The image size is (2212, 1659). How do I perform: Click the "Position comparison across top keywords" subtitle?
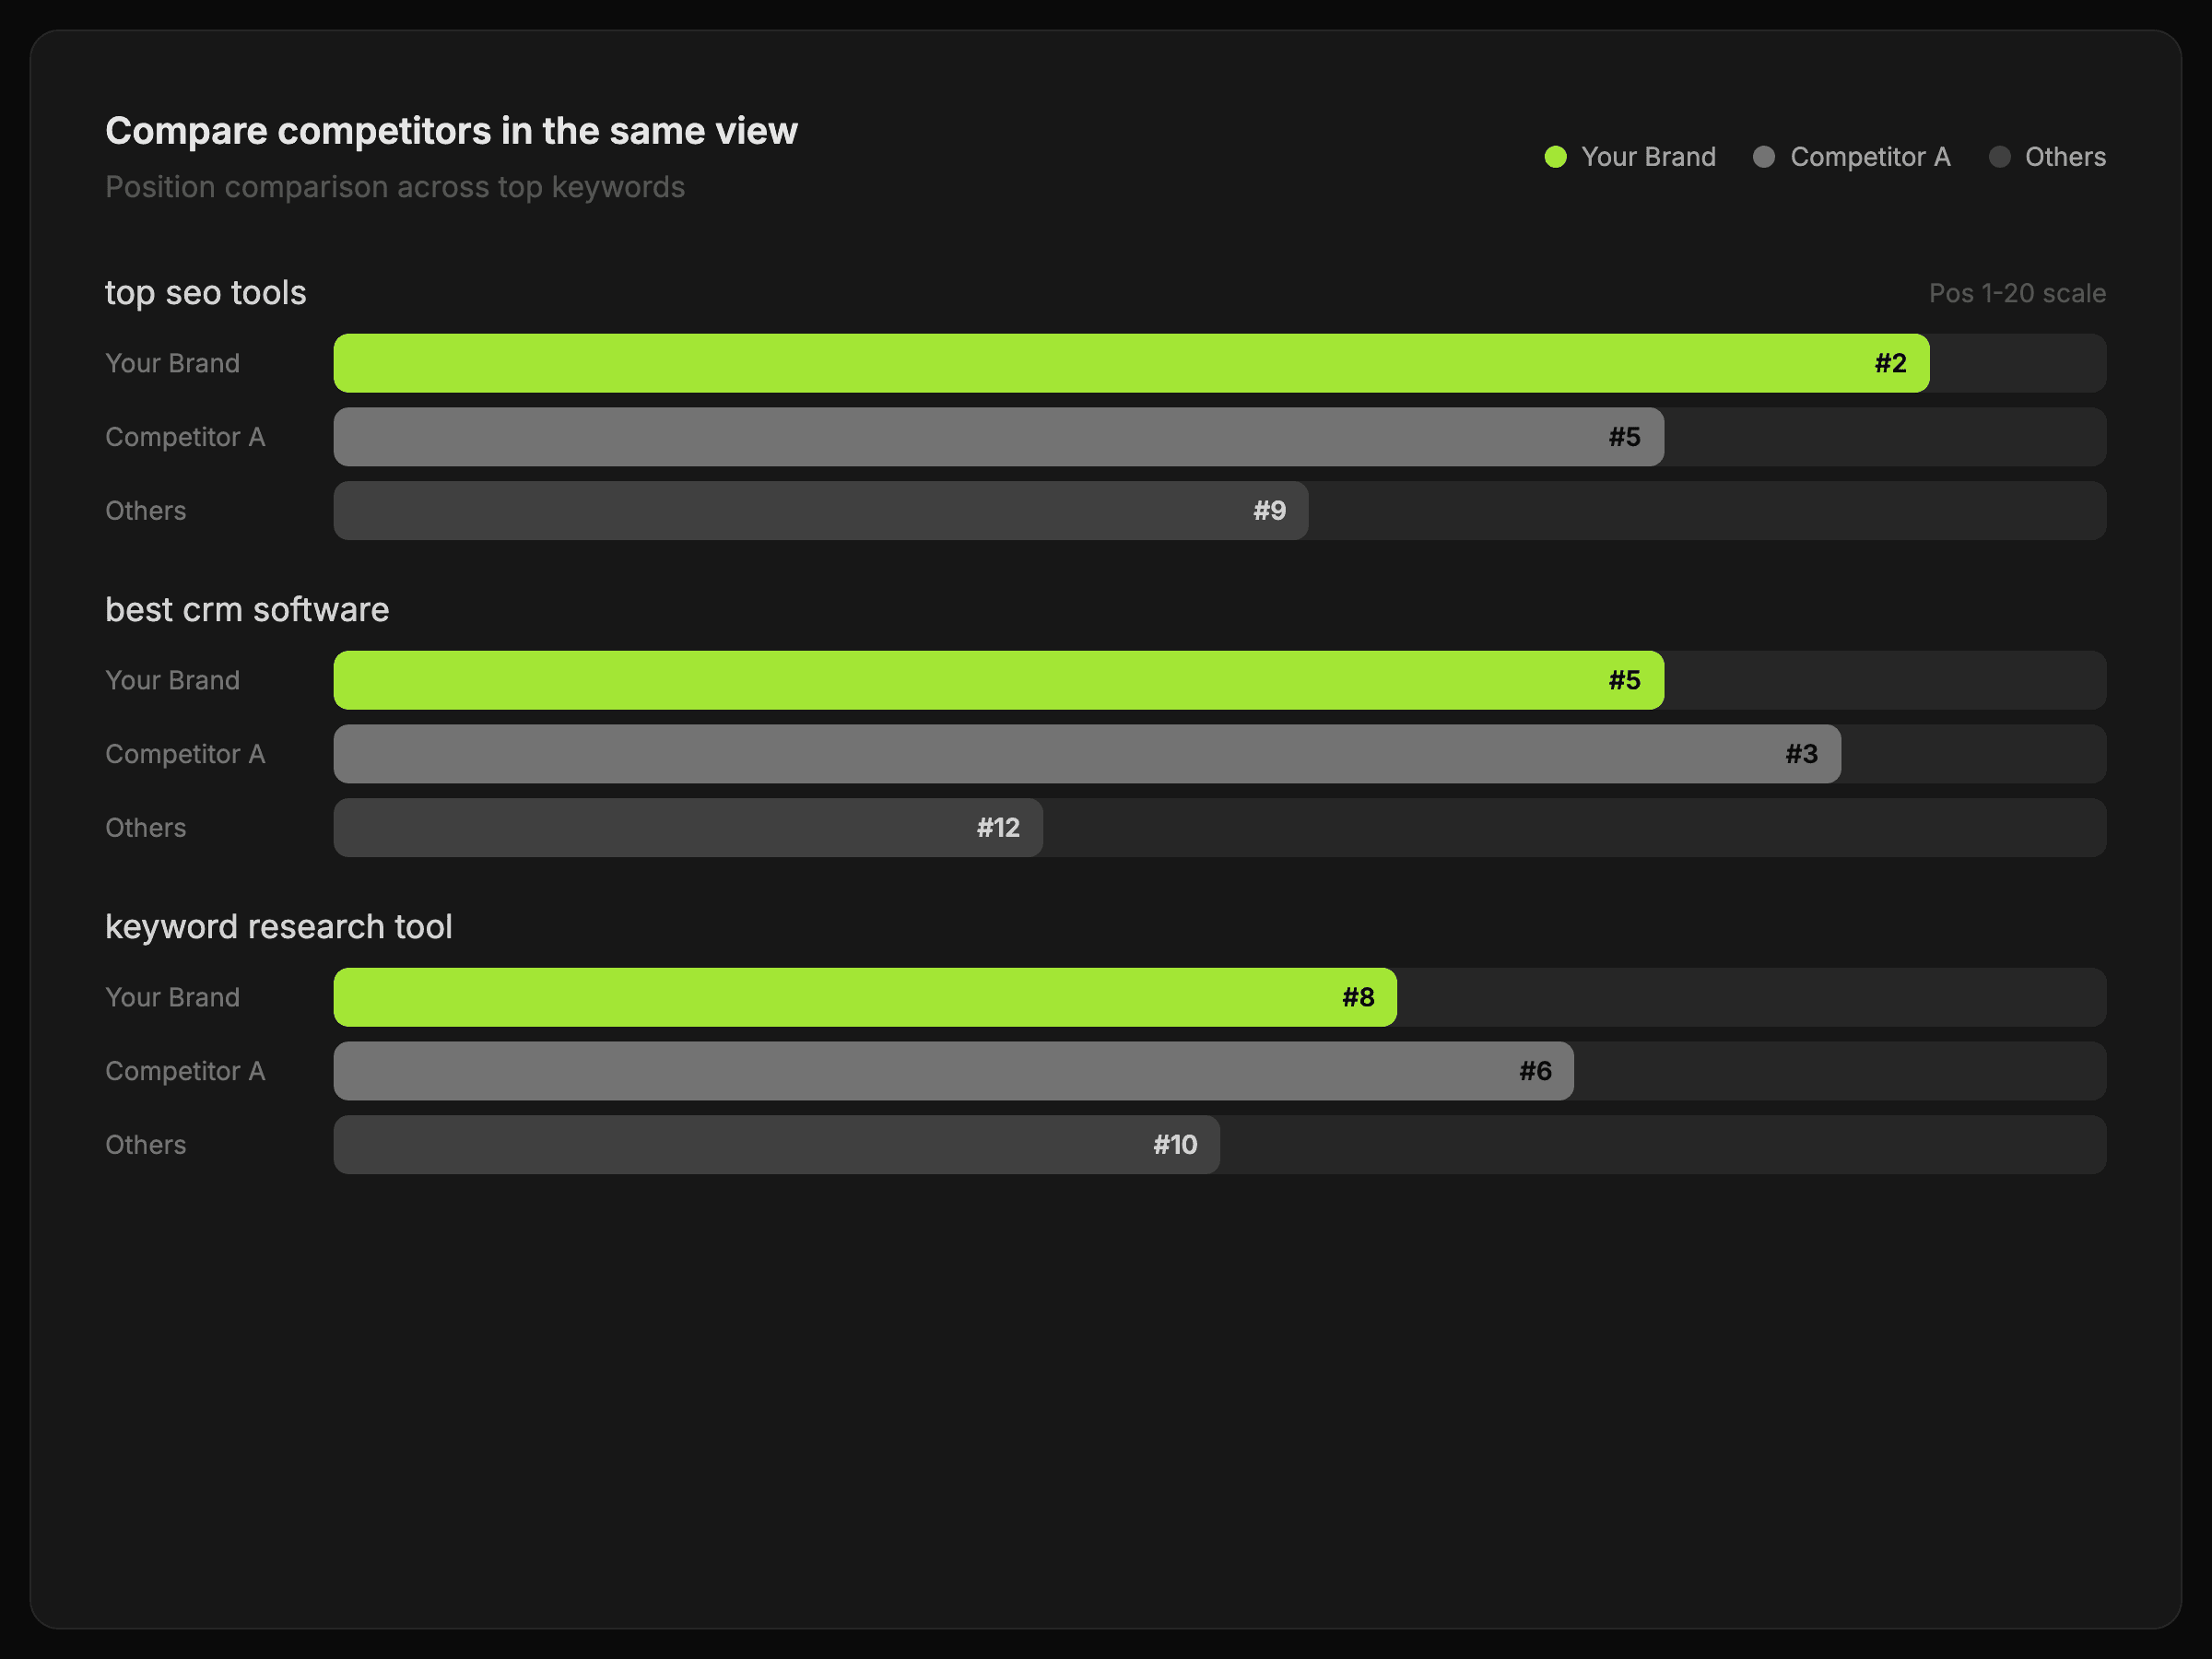(395, 187)
